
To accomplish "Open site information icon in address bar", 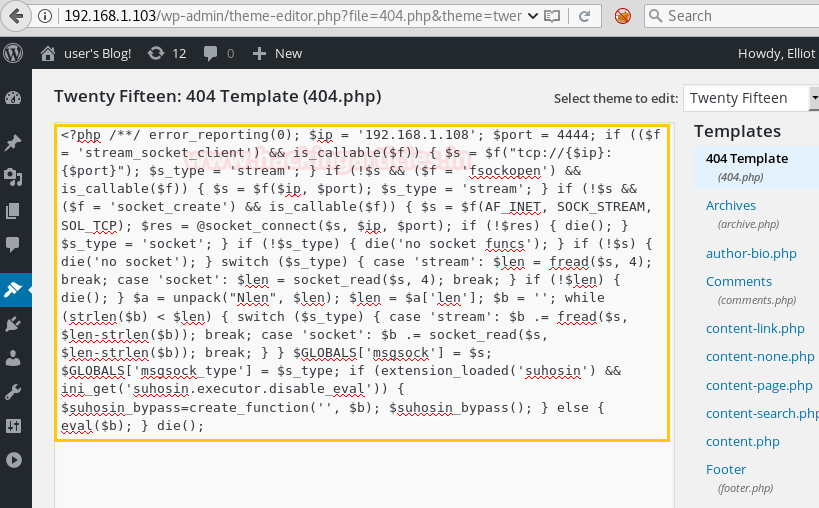I will pos(45,16).
